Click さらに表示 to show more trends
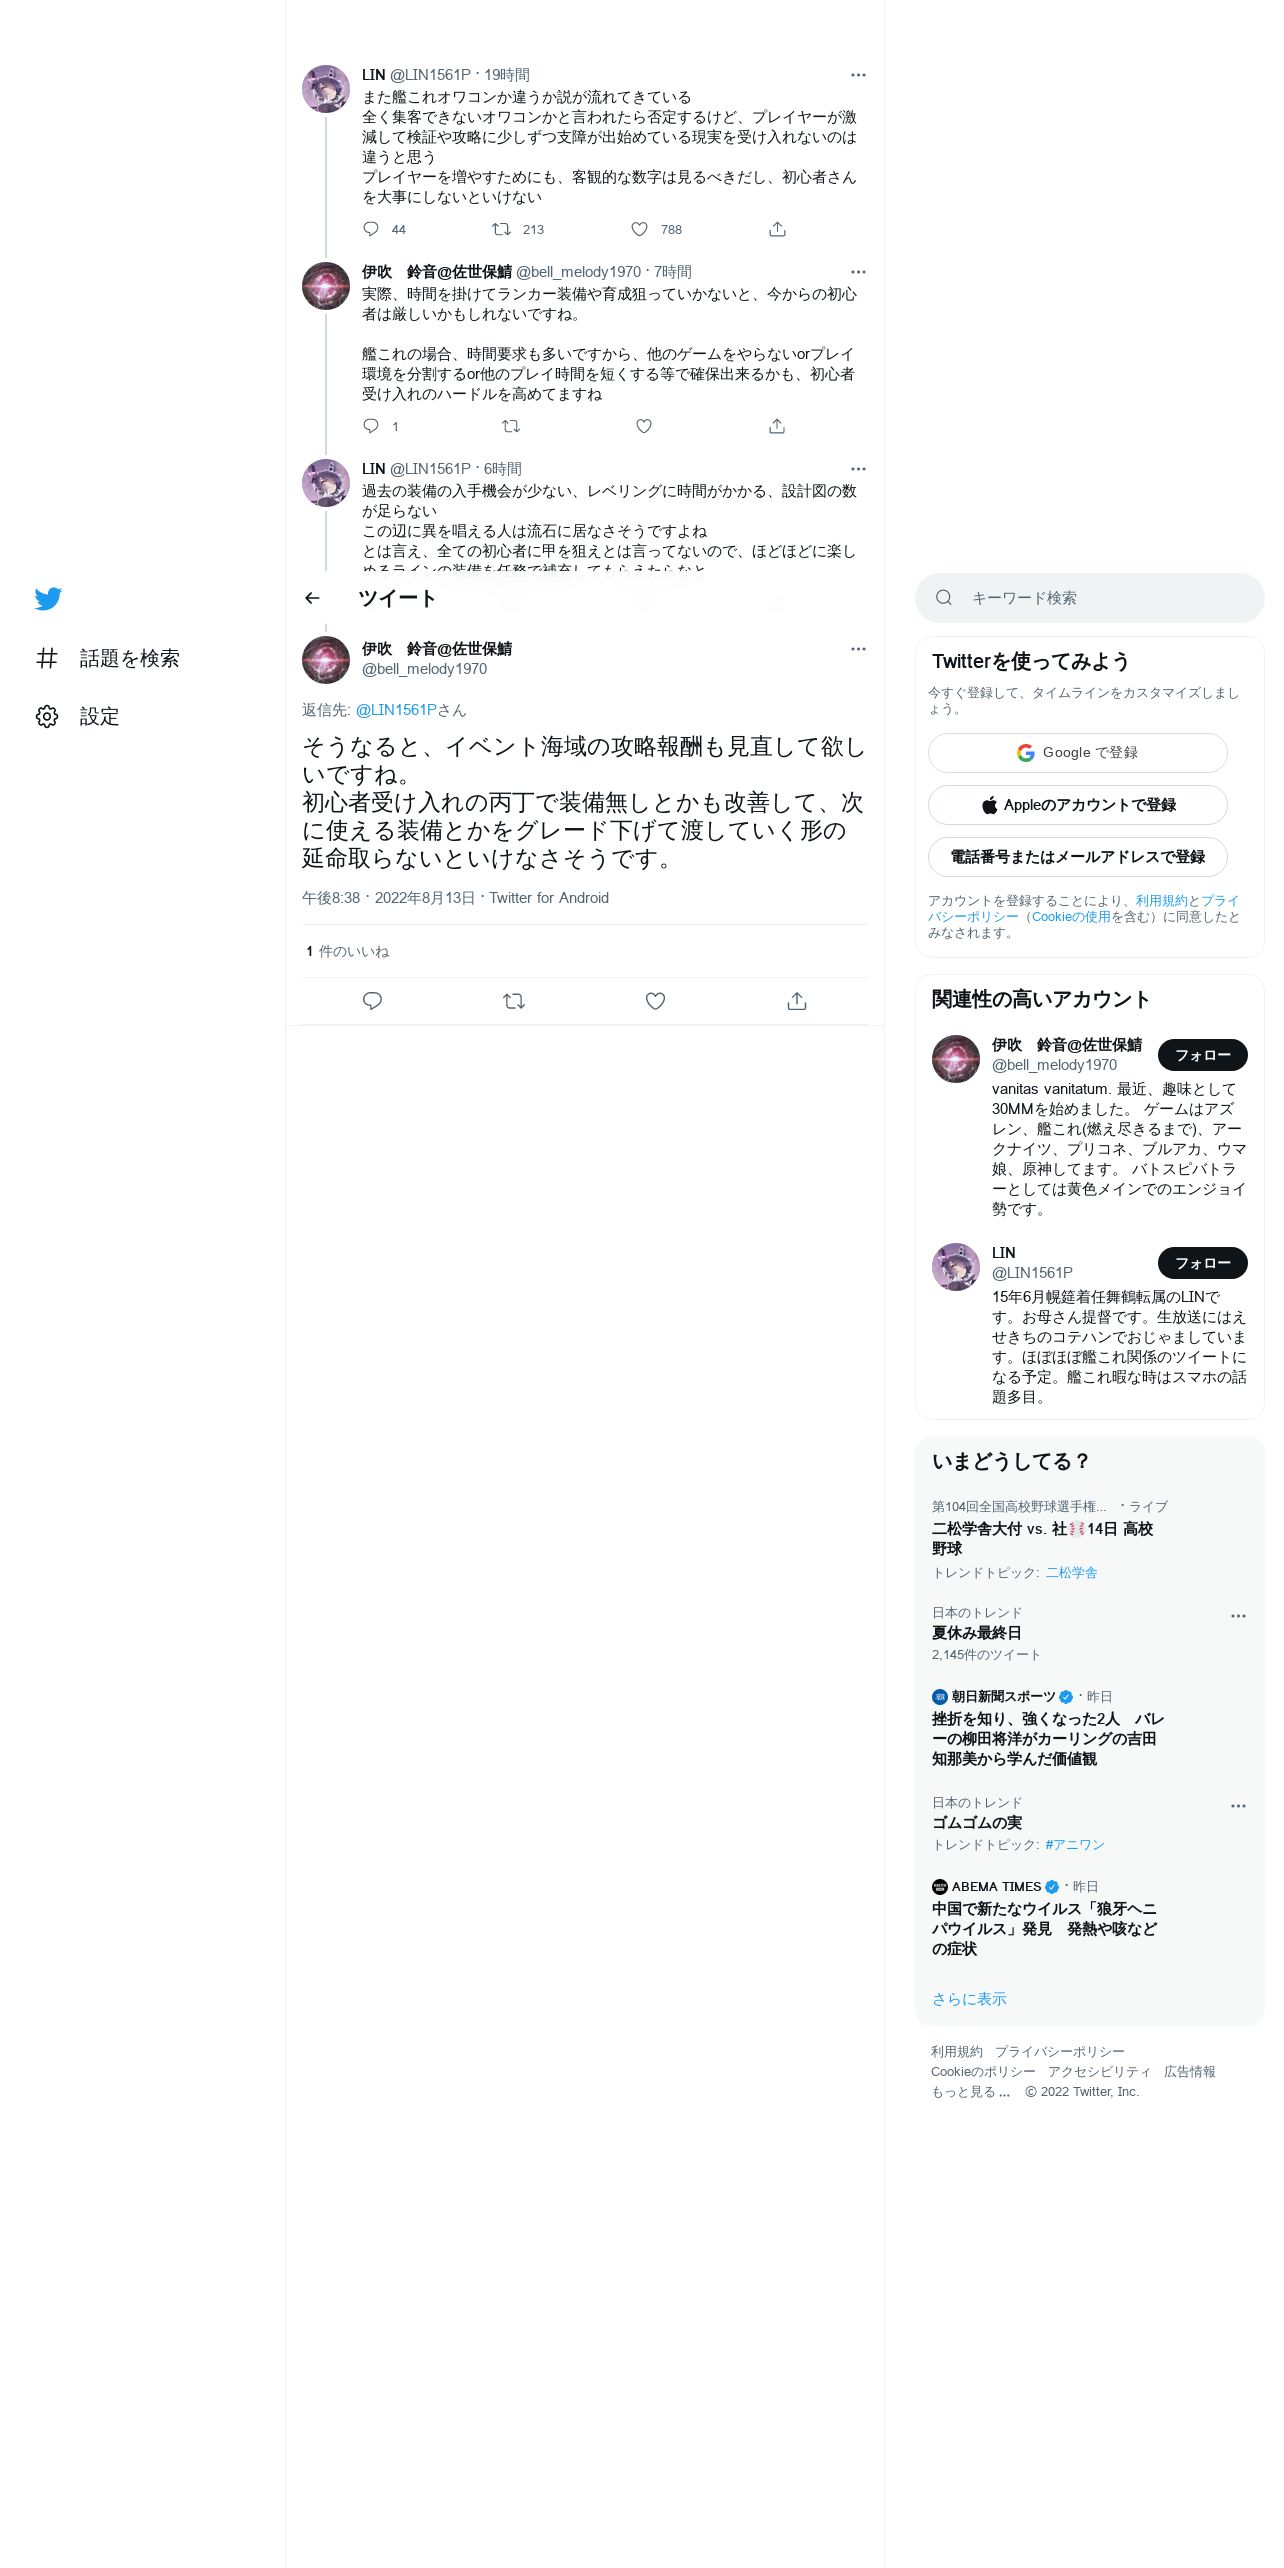The height and width of the screenshot is (2568, 1284). point(969,1999)
